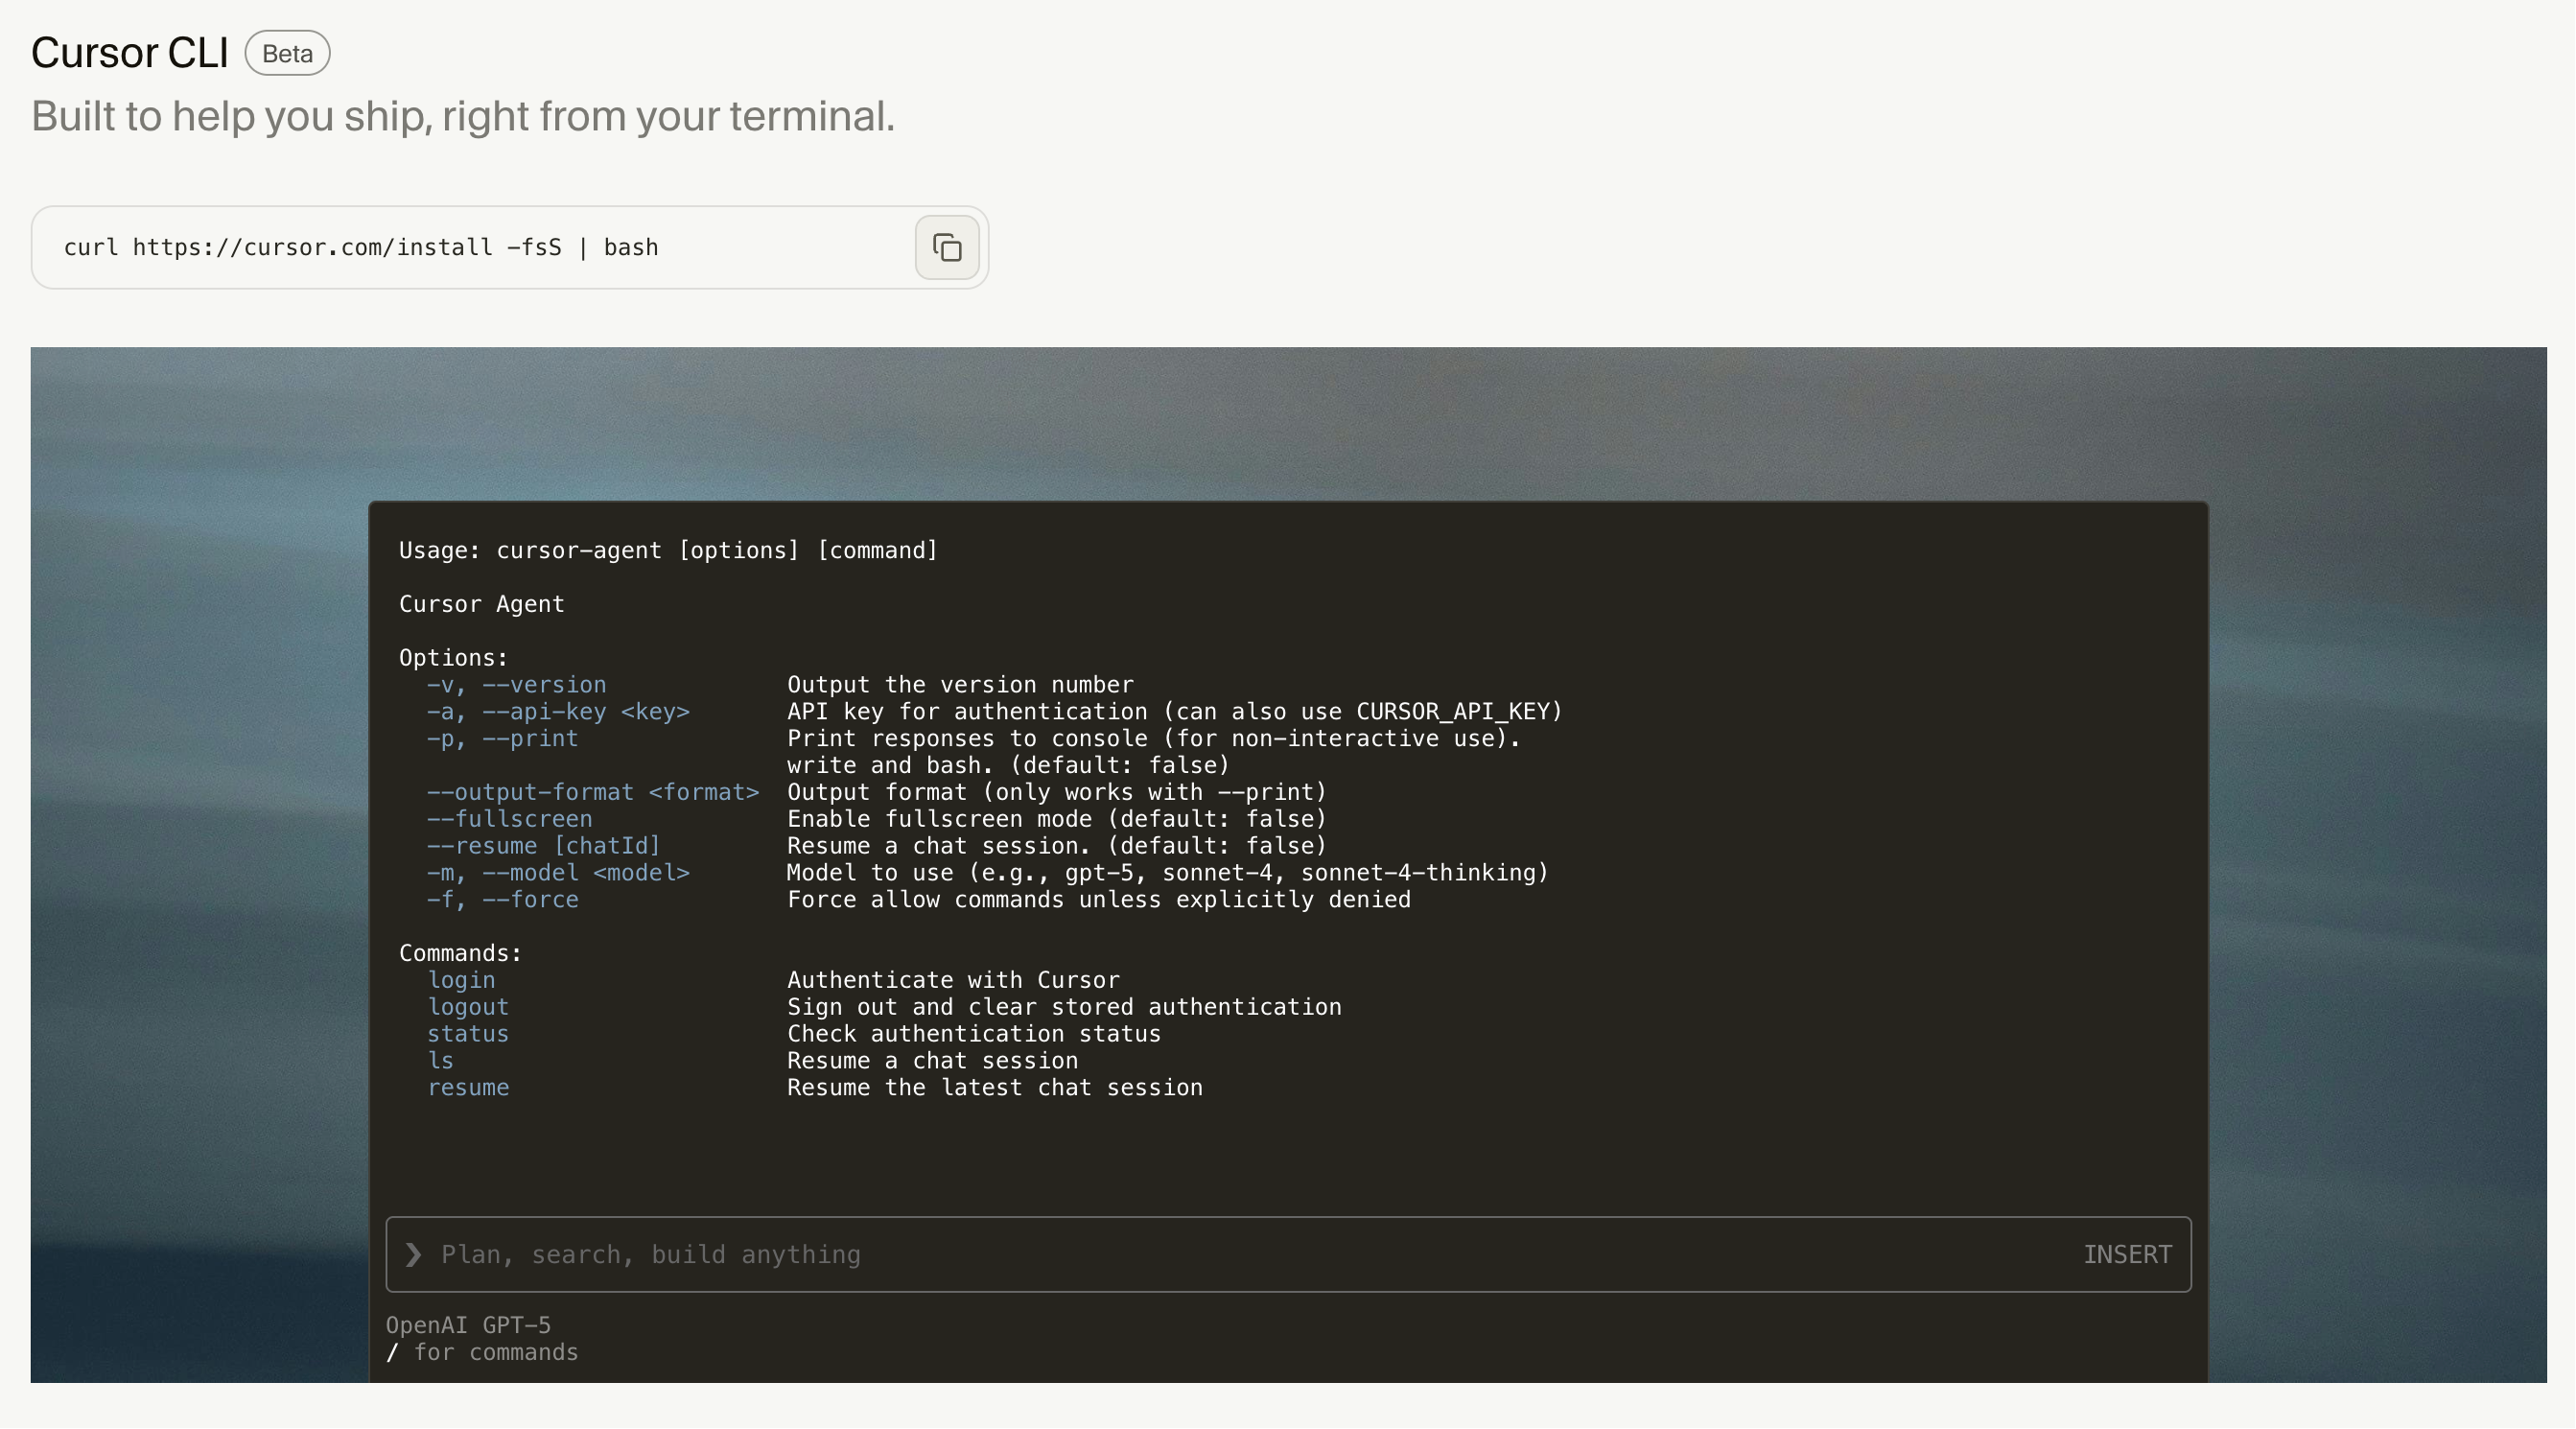Click the 'write and bash. (default: false)' line
The image size is (2576, 1429).
1008,765
